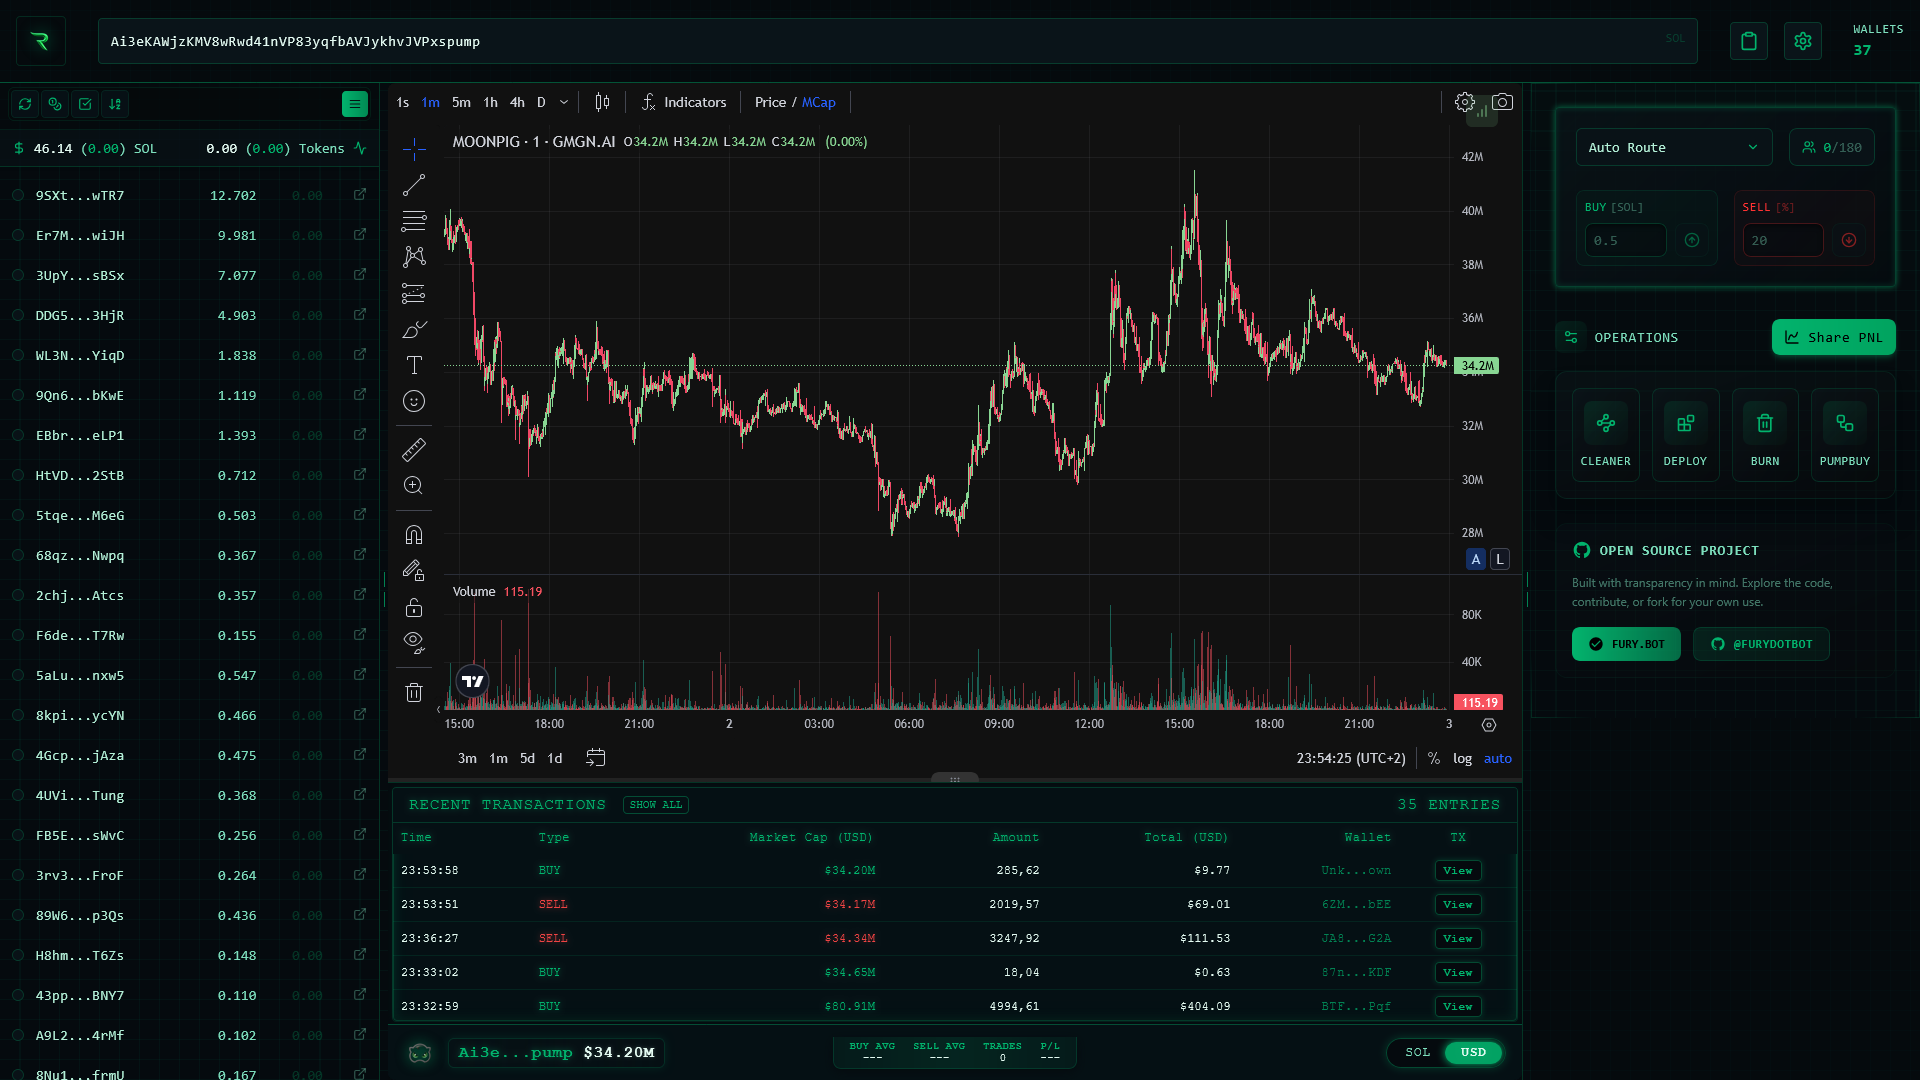Screen dimensions: 1920x1080
Task: Click the ruler measure tool
Action: [x=414, y=449]
